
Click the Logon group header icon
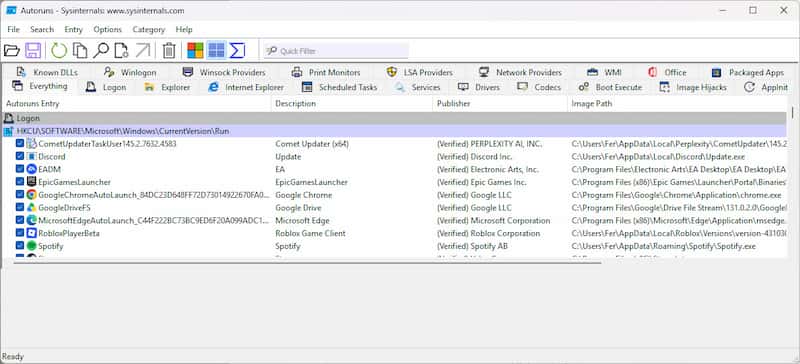8,118
